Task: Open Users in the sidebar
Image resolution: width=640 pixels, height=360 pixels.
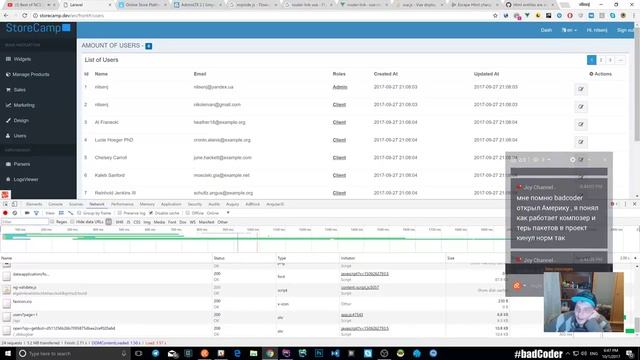Action: [20, 136]
